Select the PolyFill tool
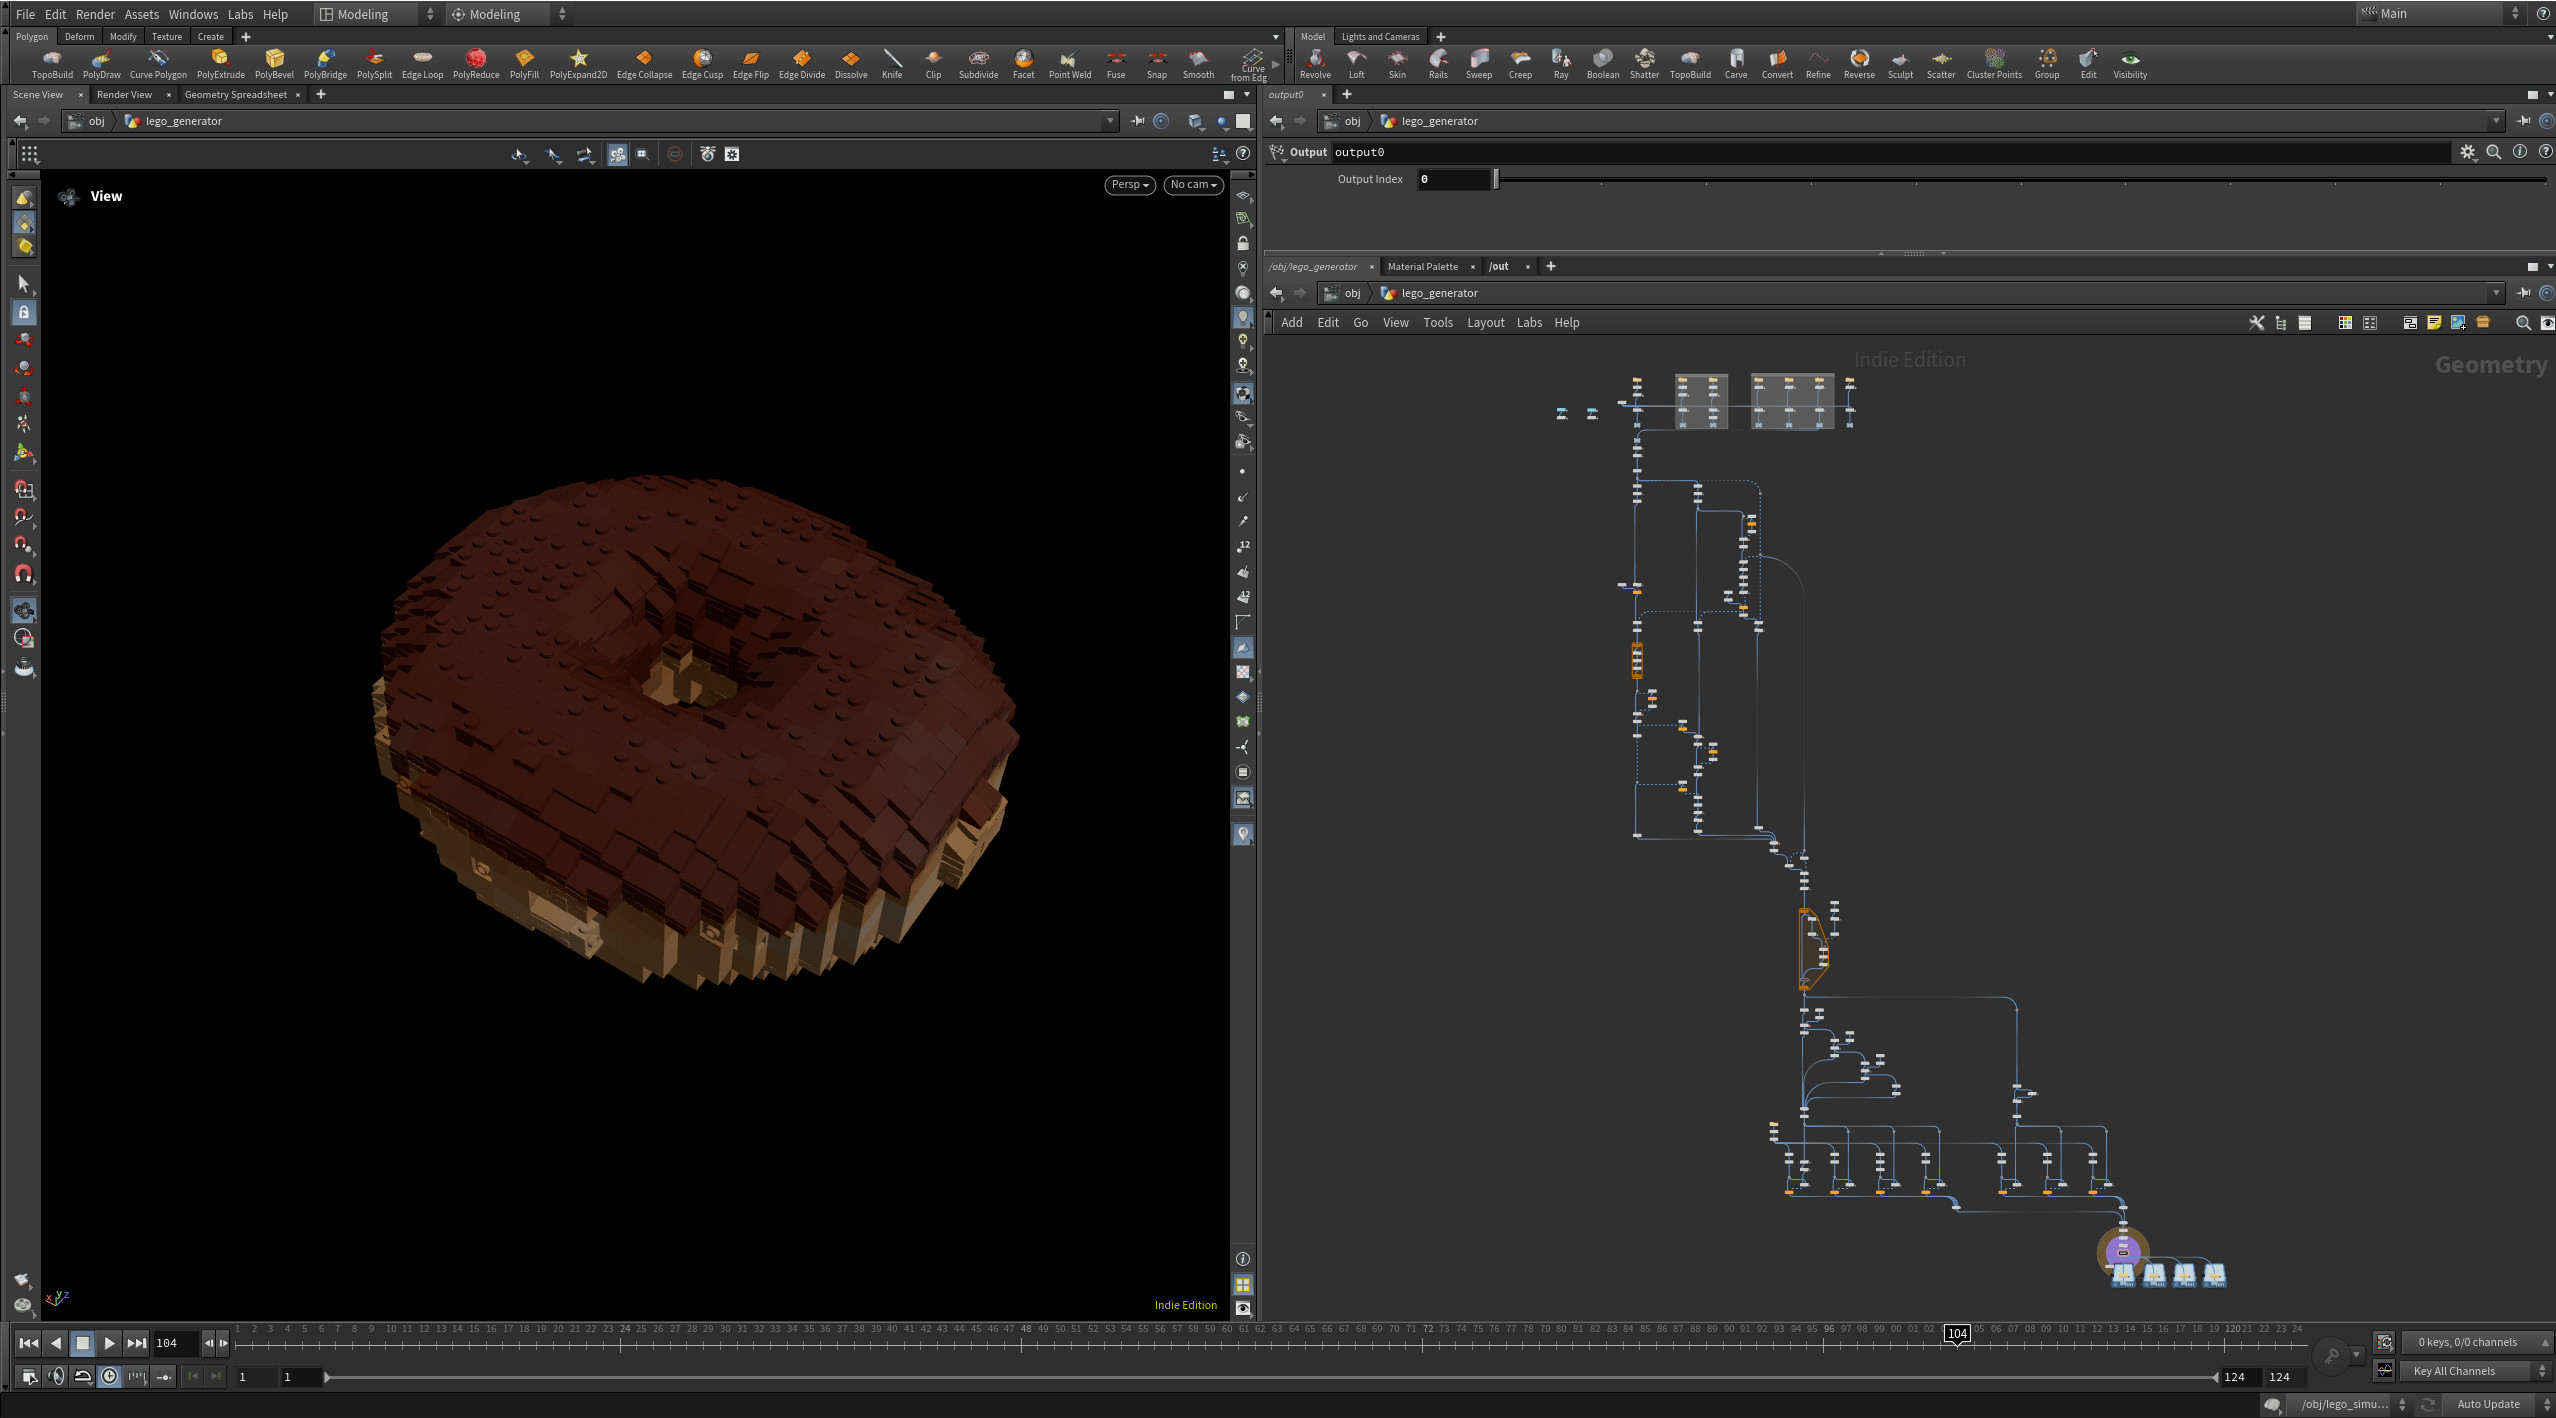 (524, 64)
